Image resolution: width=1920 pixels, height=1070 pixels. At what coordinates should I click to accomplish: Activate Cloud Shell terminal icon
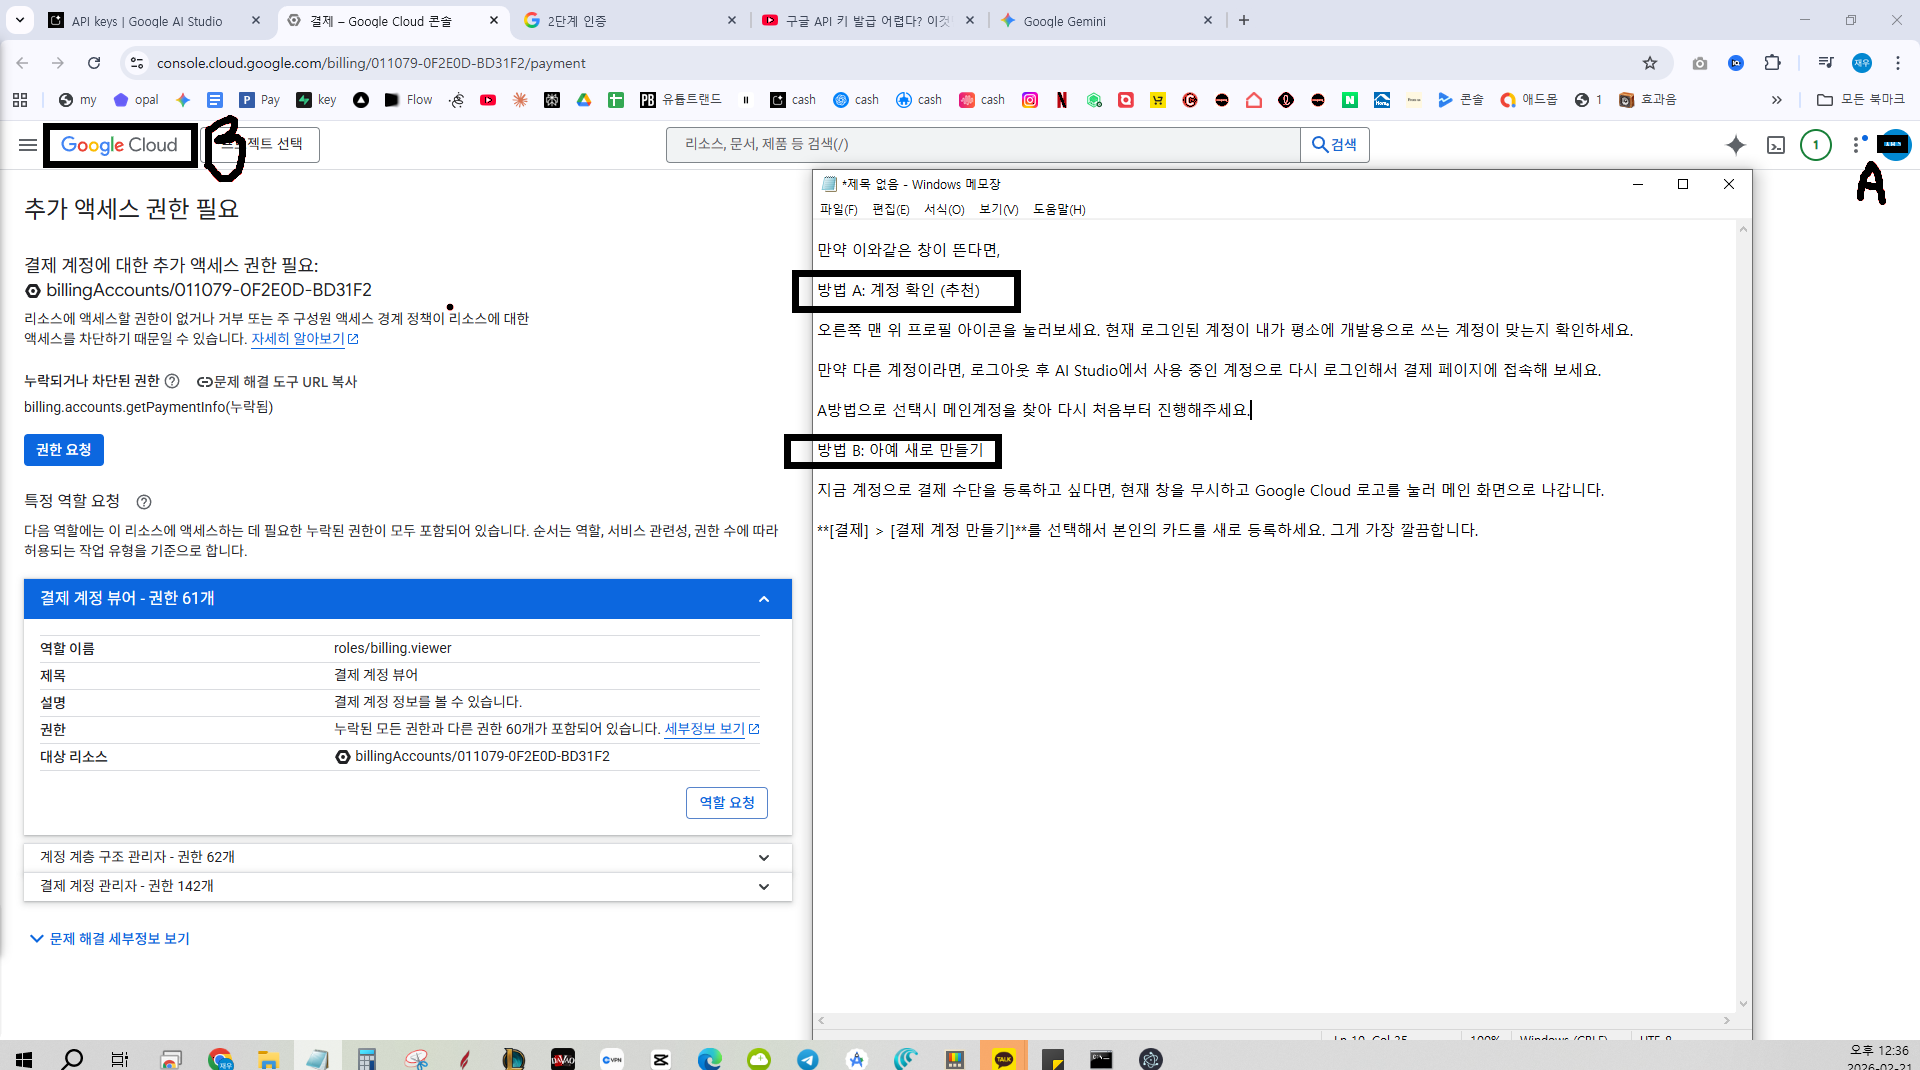(1776, 145)
